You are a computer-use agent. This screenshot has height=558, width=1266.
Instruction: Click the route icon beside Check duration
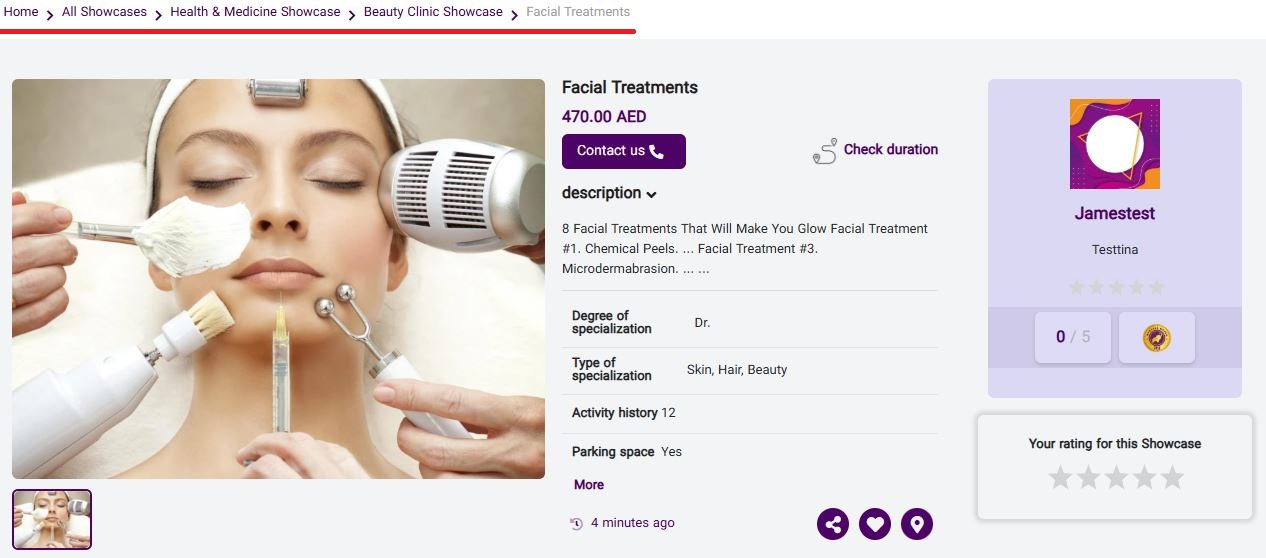pyautogui.click(x=825, y=152)
